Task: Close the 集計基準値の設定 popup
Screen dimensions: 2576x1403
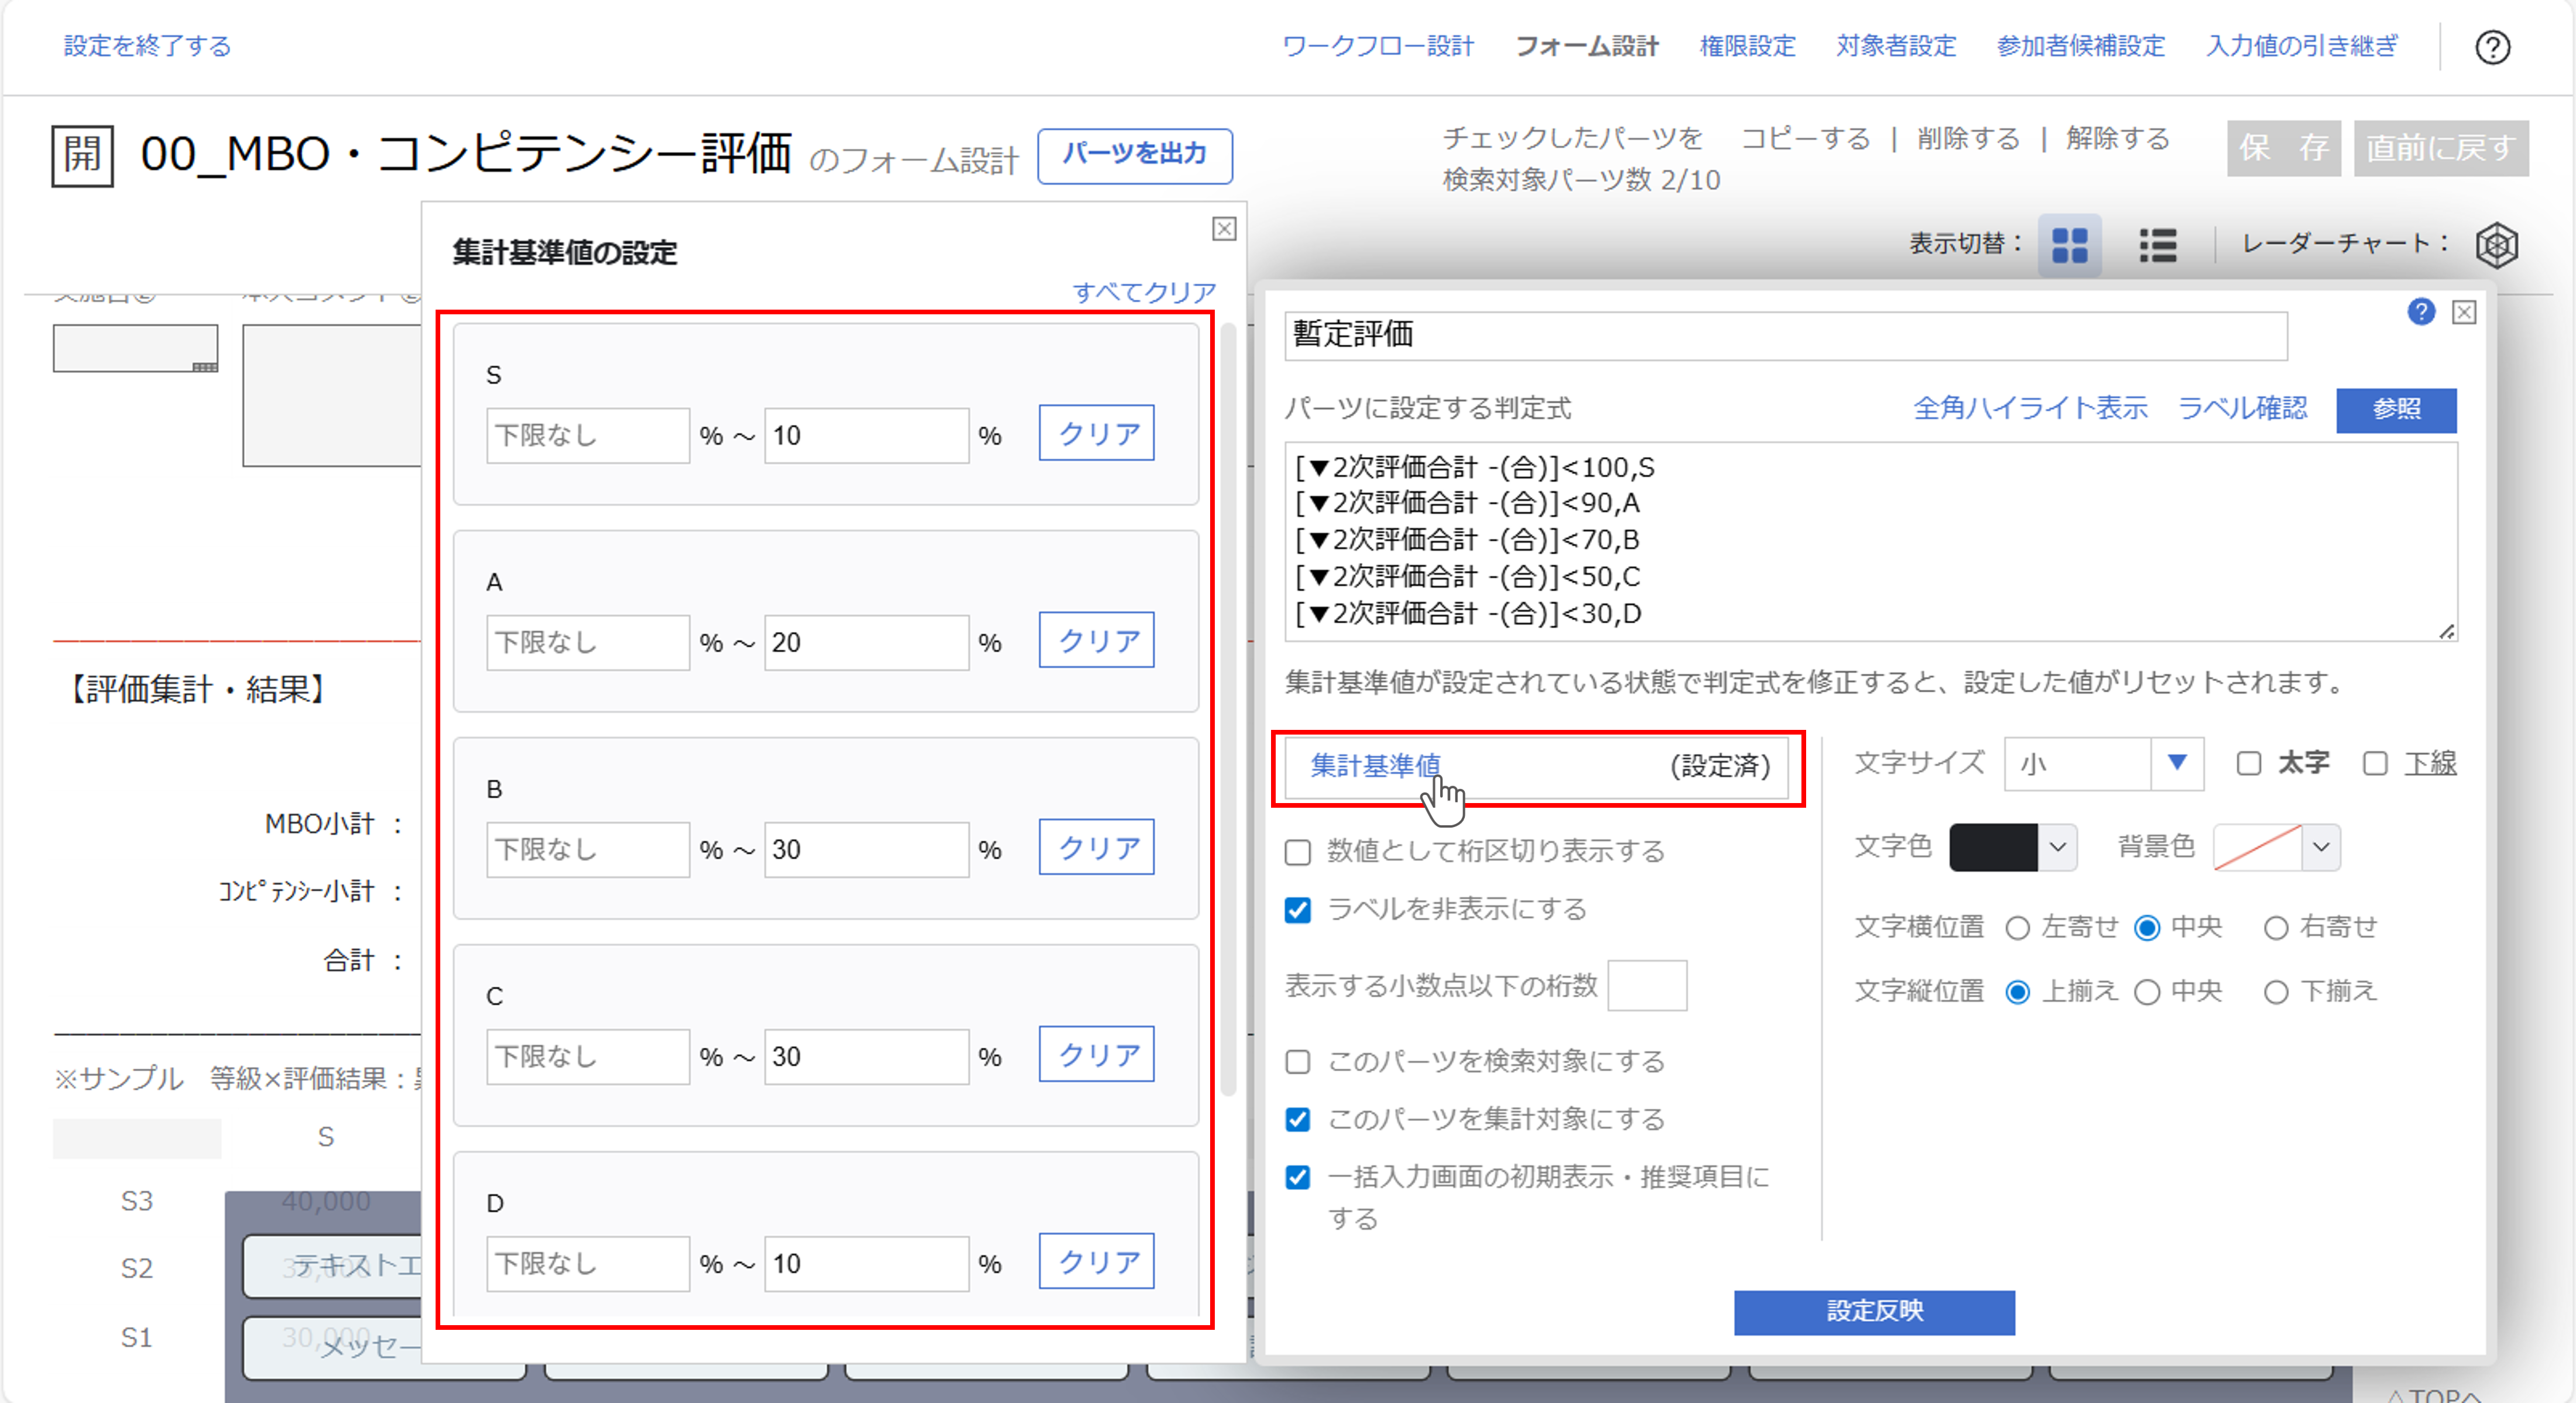Action: [1223, 229]
